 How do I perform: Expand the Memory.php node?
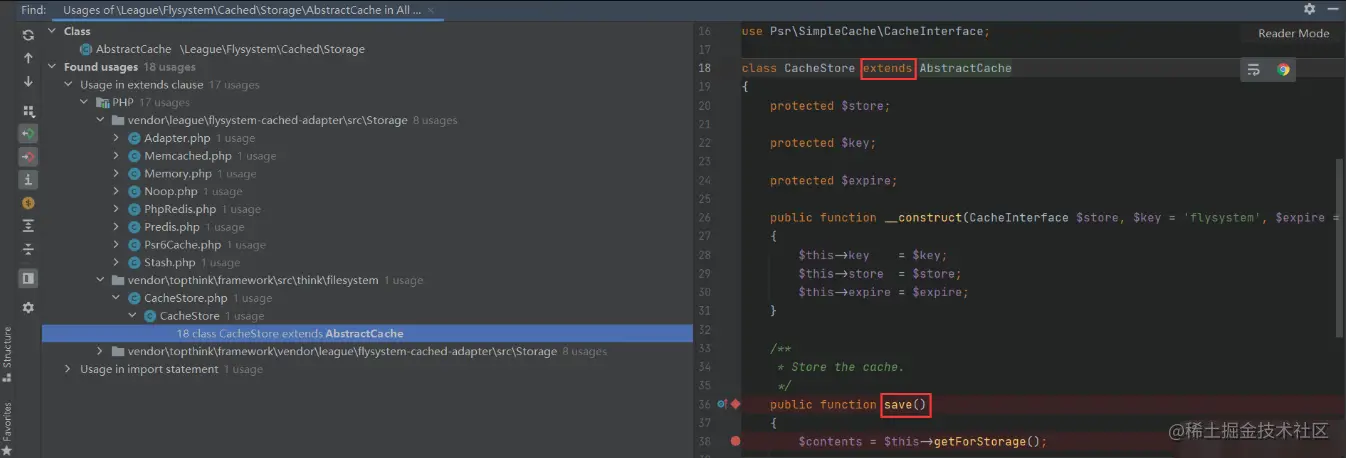coord(117,174)
